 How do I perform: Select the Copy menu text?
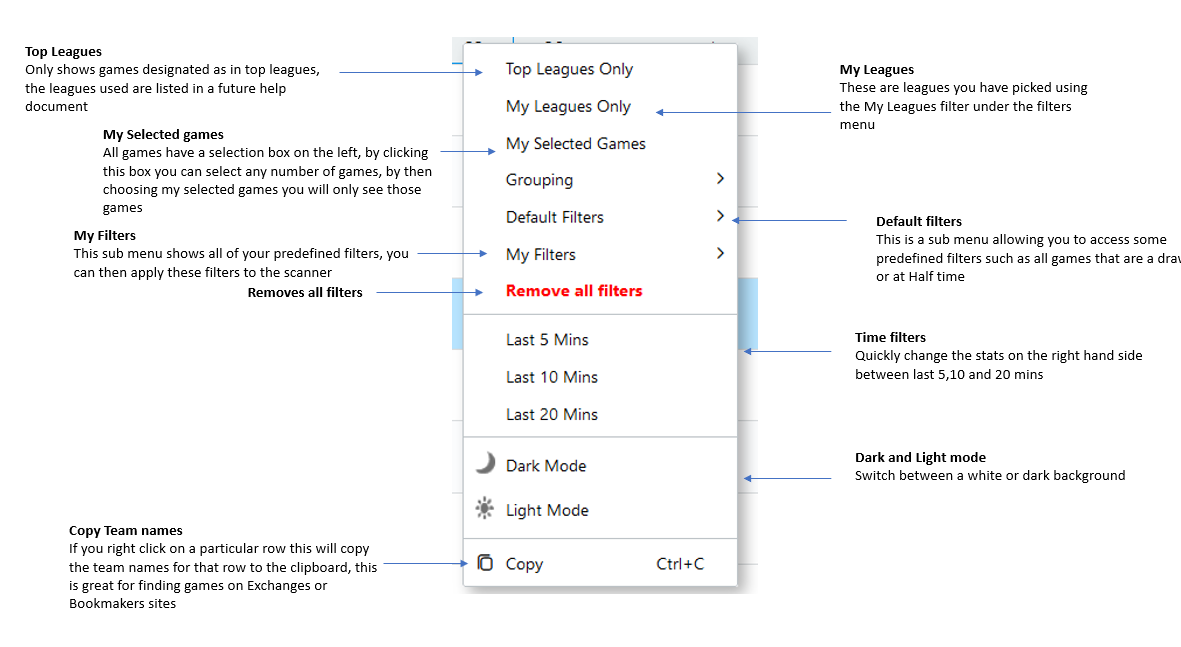click(524, 564)
